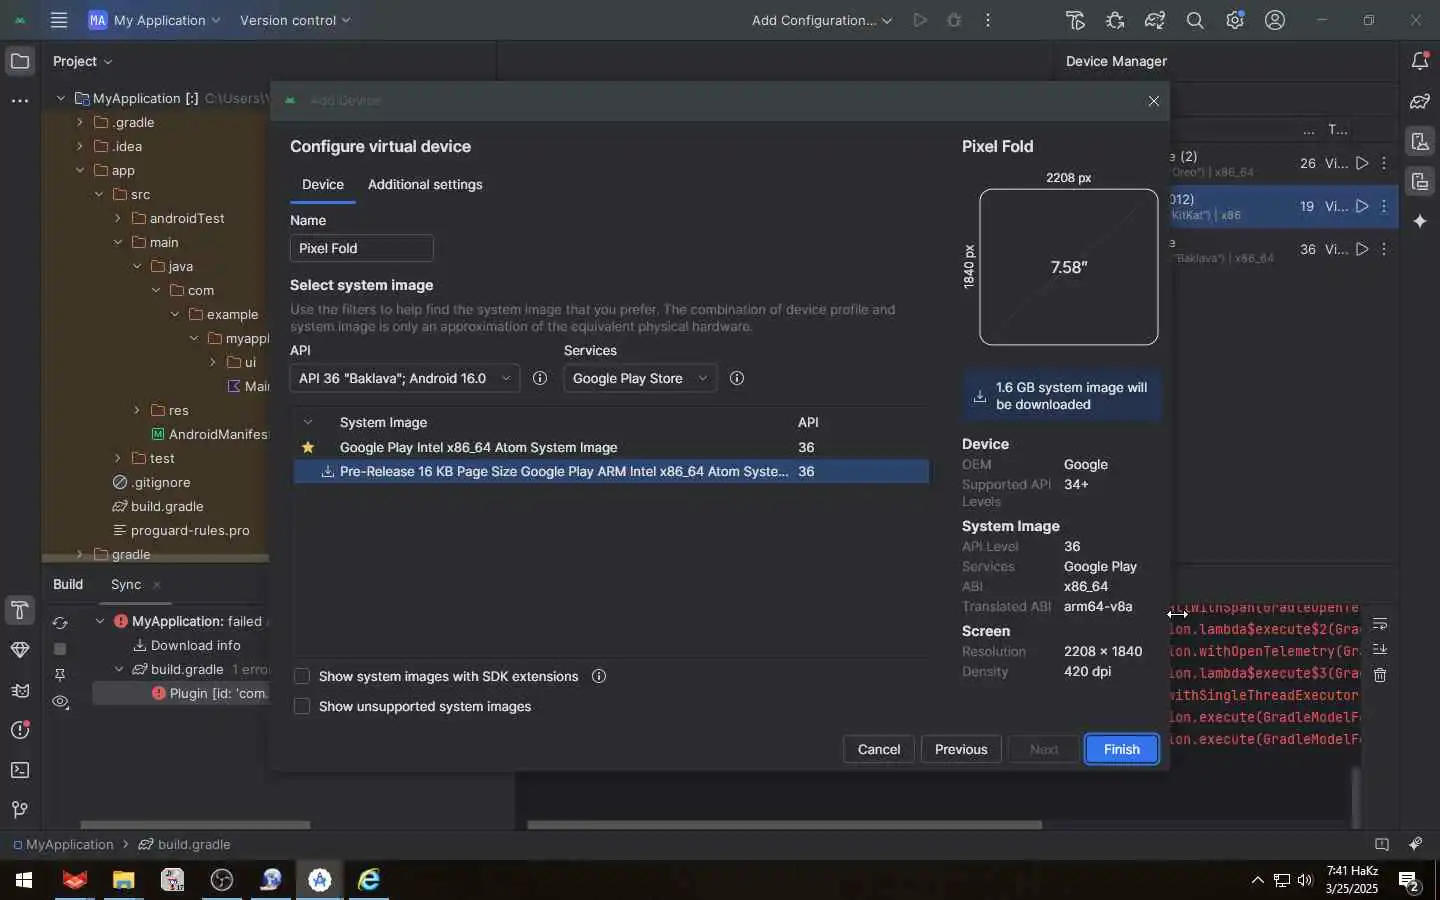Viewport: 1440px width, 900px height.
Task: Close the Add Device dialog
Action: click(1154, 101)
